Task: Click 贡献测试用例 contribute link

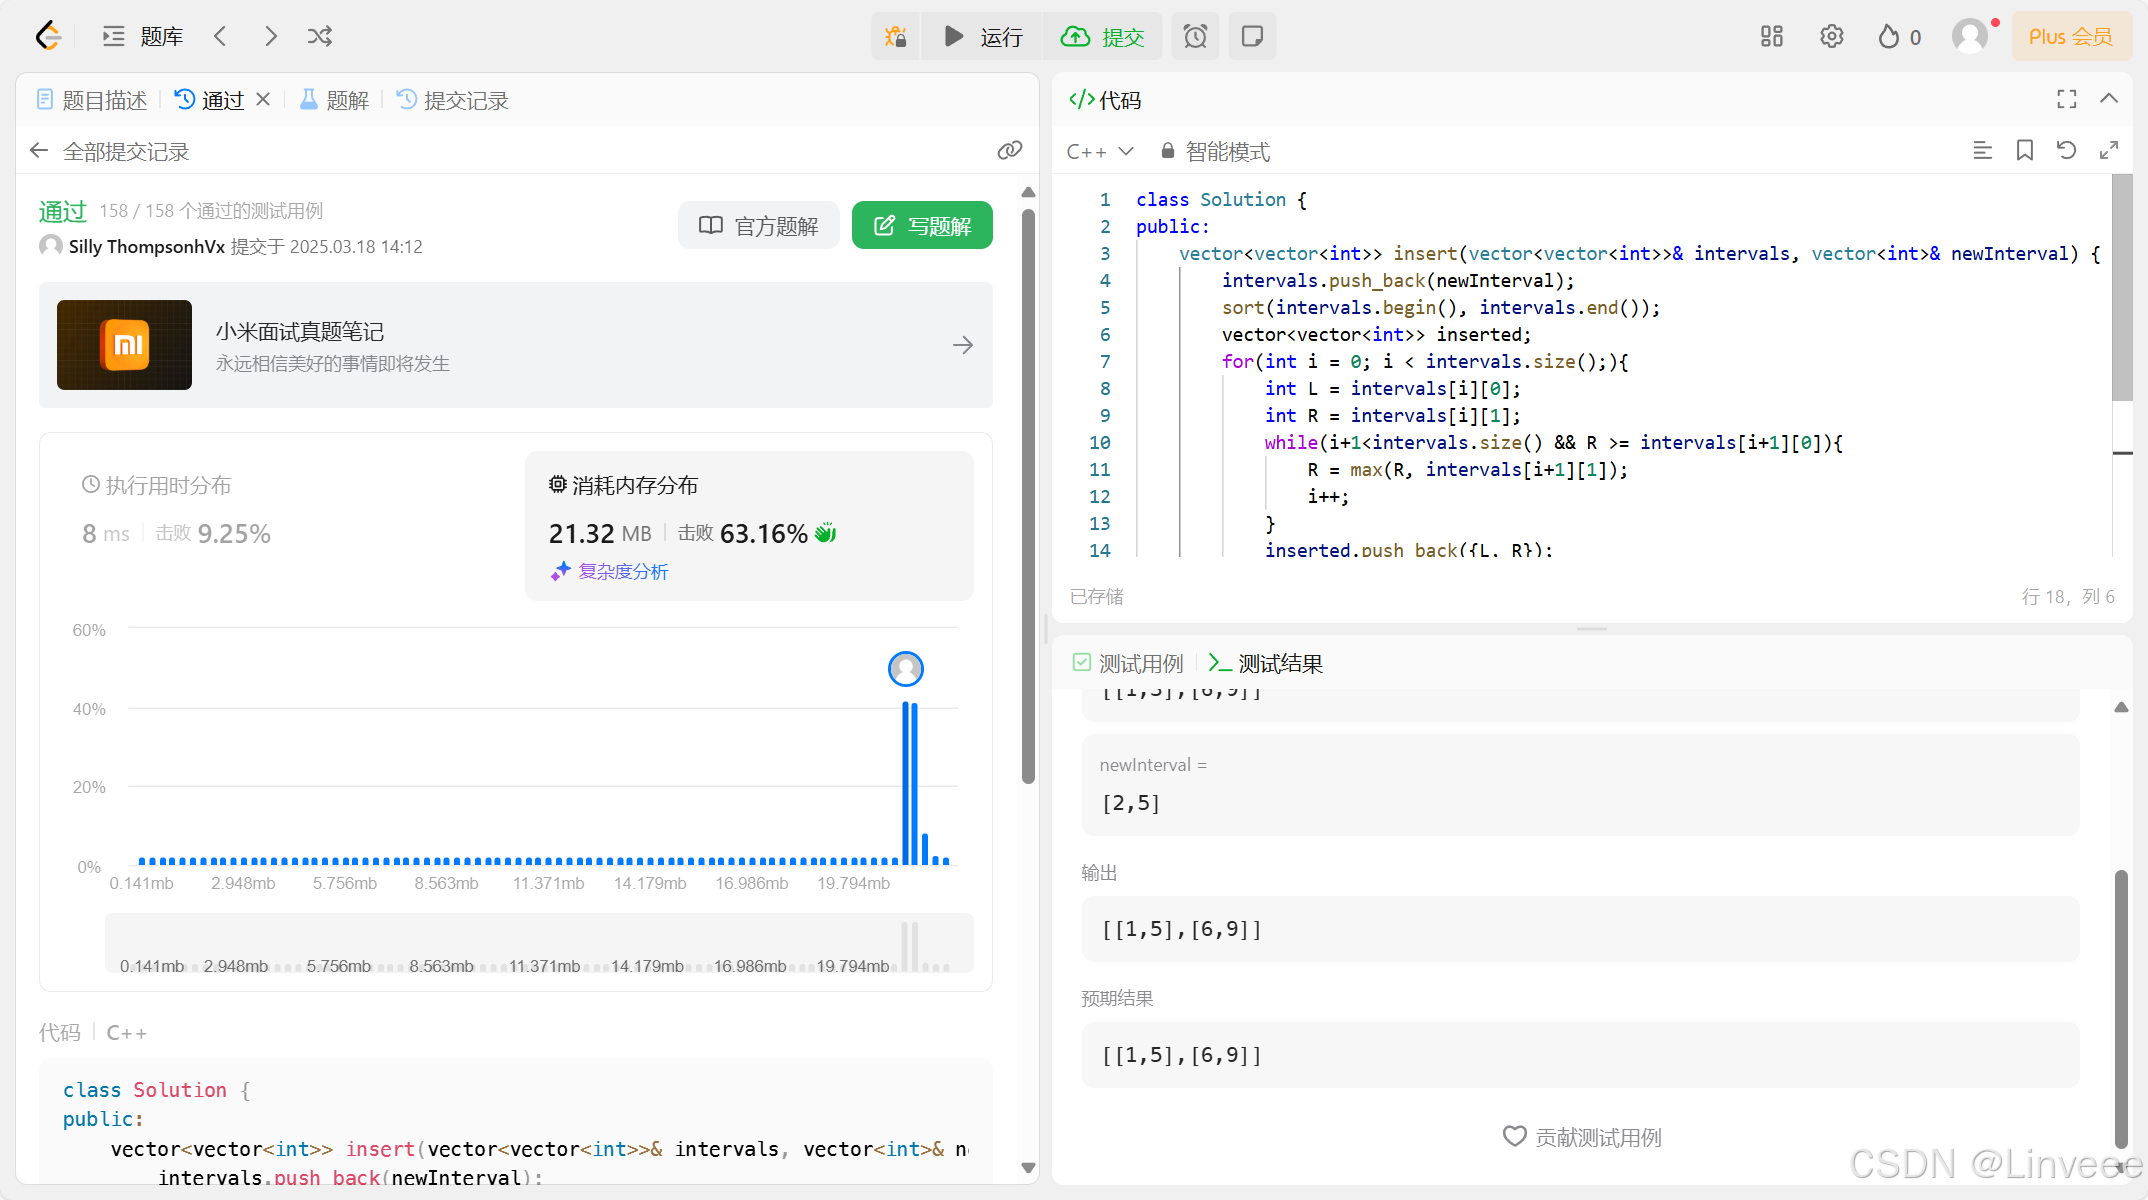Action: [1582, 1137]
